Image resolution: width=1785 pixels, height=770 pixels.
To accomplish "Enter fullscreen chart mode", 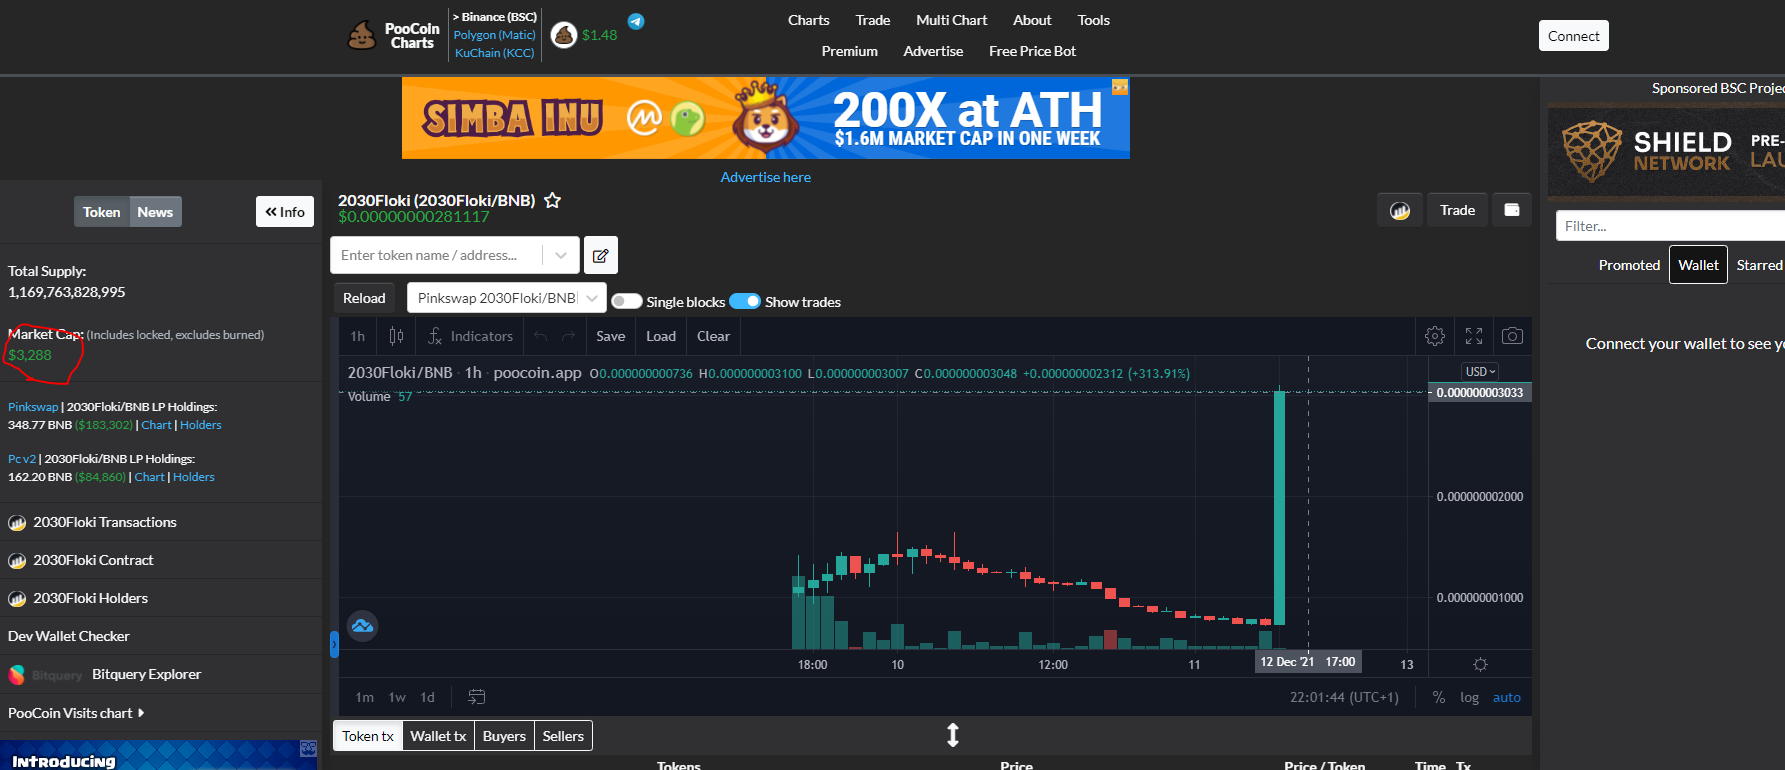I will tap(1474, 336).
